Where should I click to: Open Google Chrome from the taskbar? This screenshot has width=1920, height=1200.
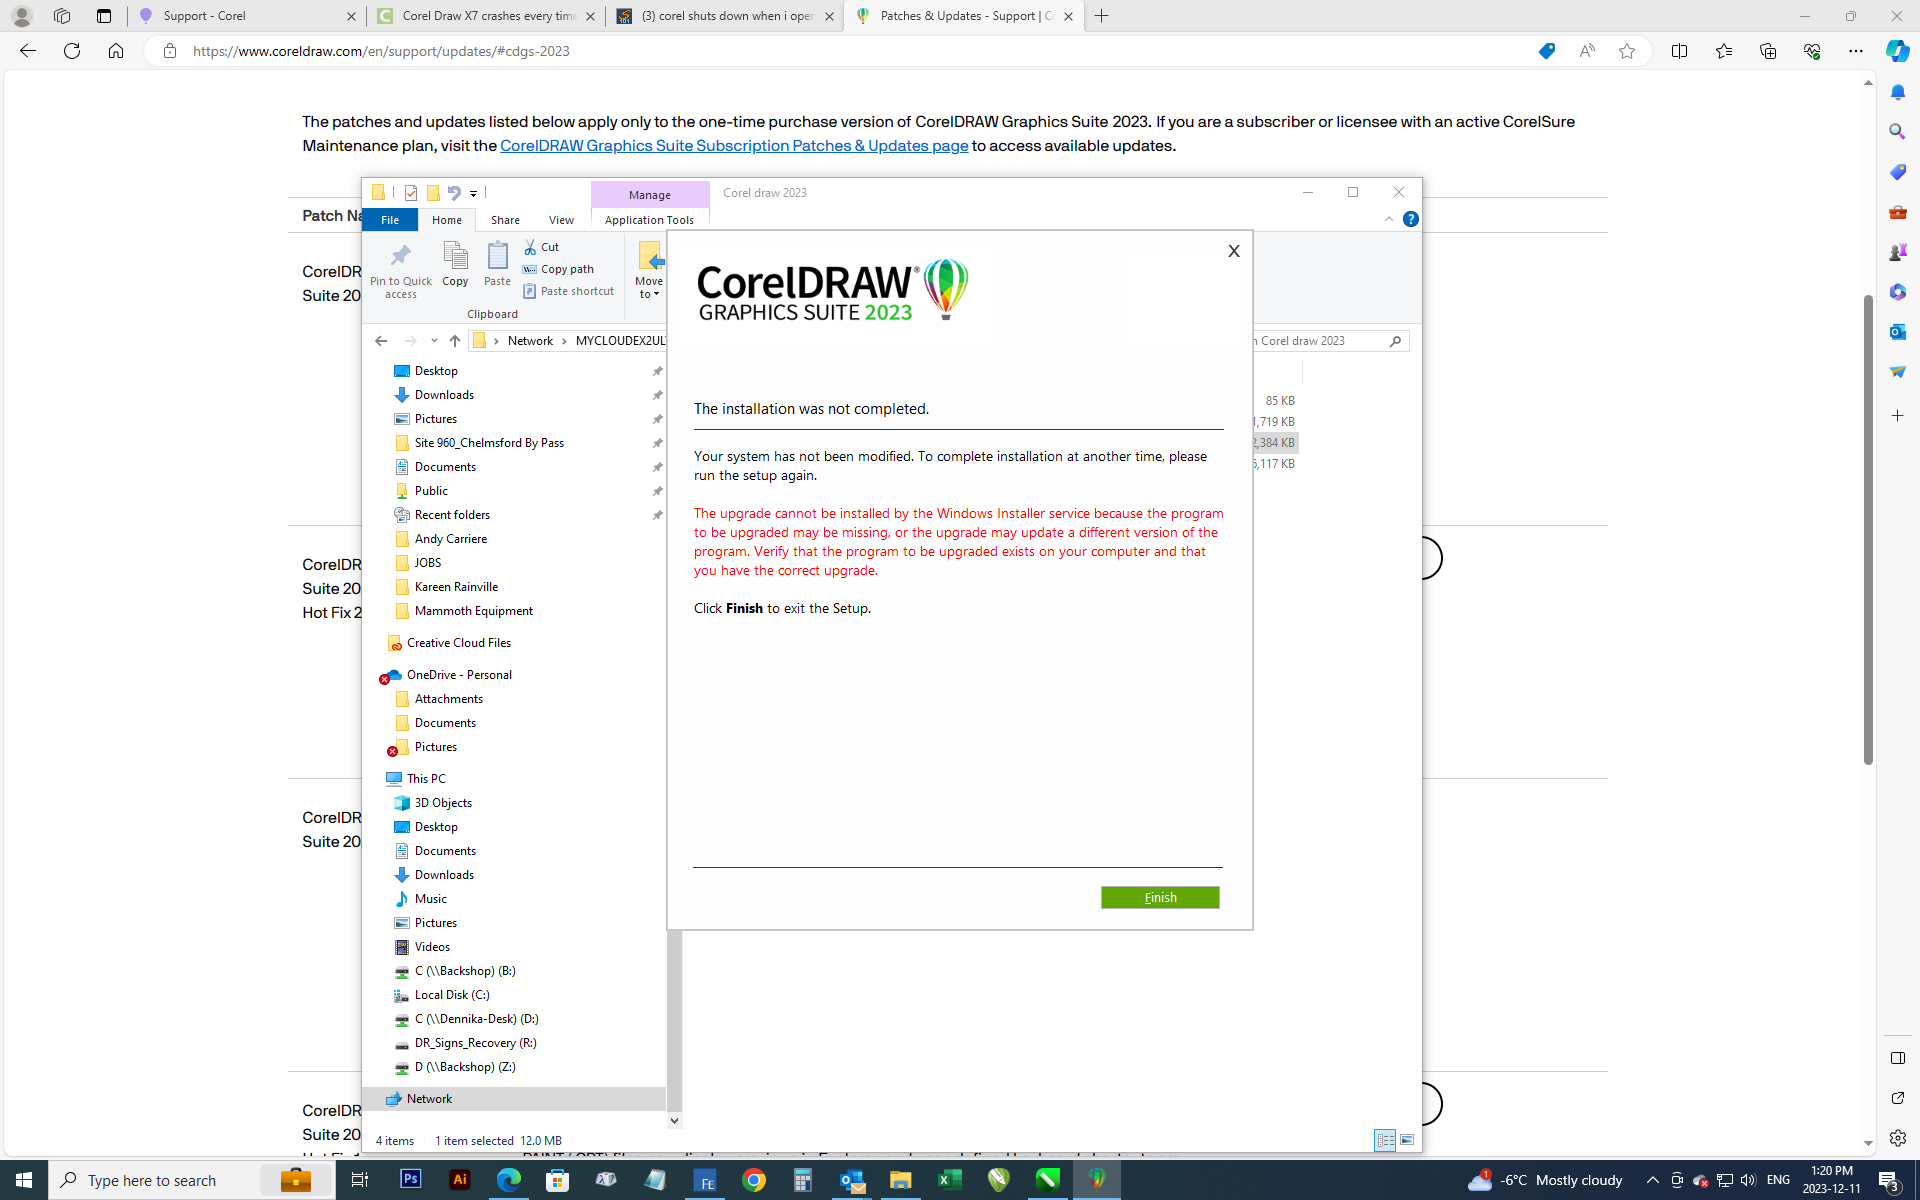tap(754, 1180)
